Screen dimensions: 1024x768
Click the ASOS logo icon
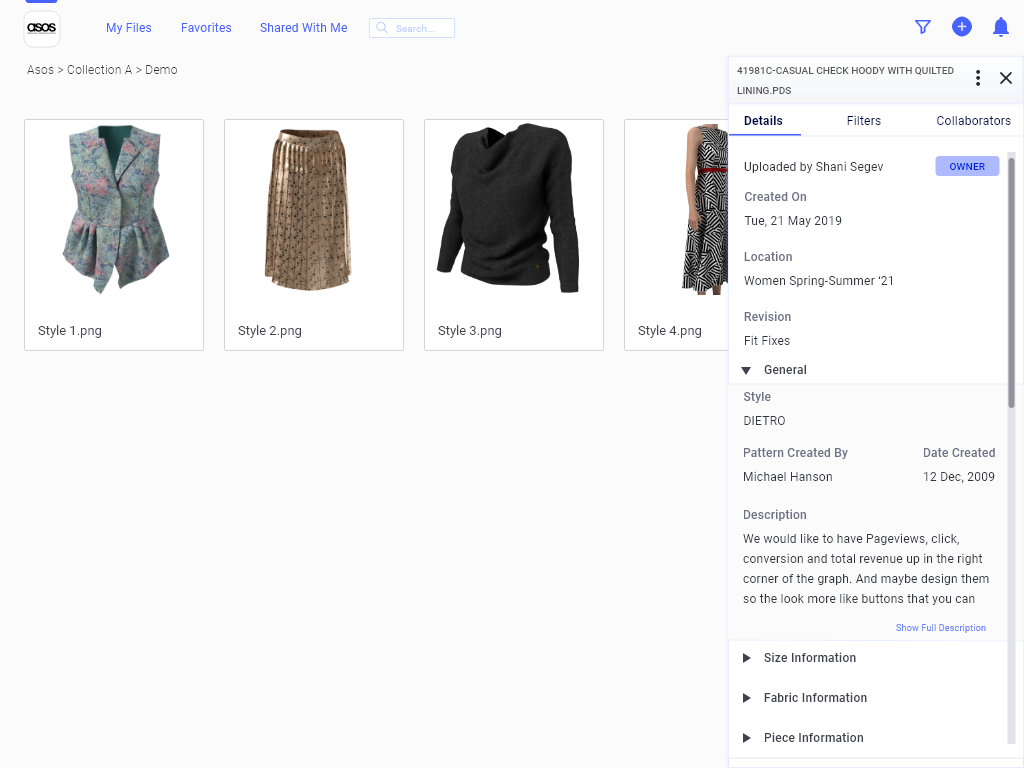pyautogui.click(x=42, y=28)
